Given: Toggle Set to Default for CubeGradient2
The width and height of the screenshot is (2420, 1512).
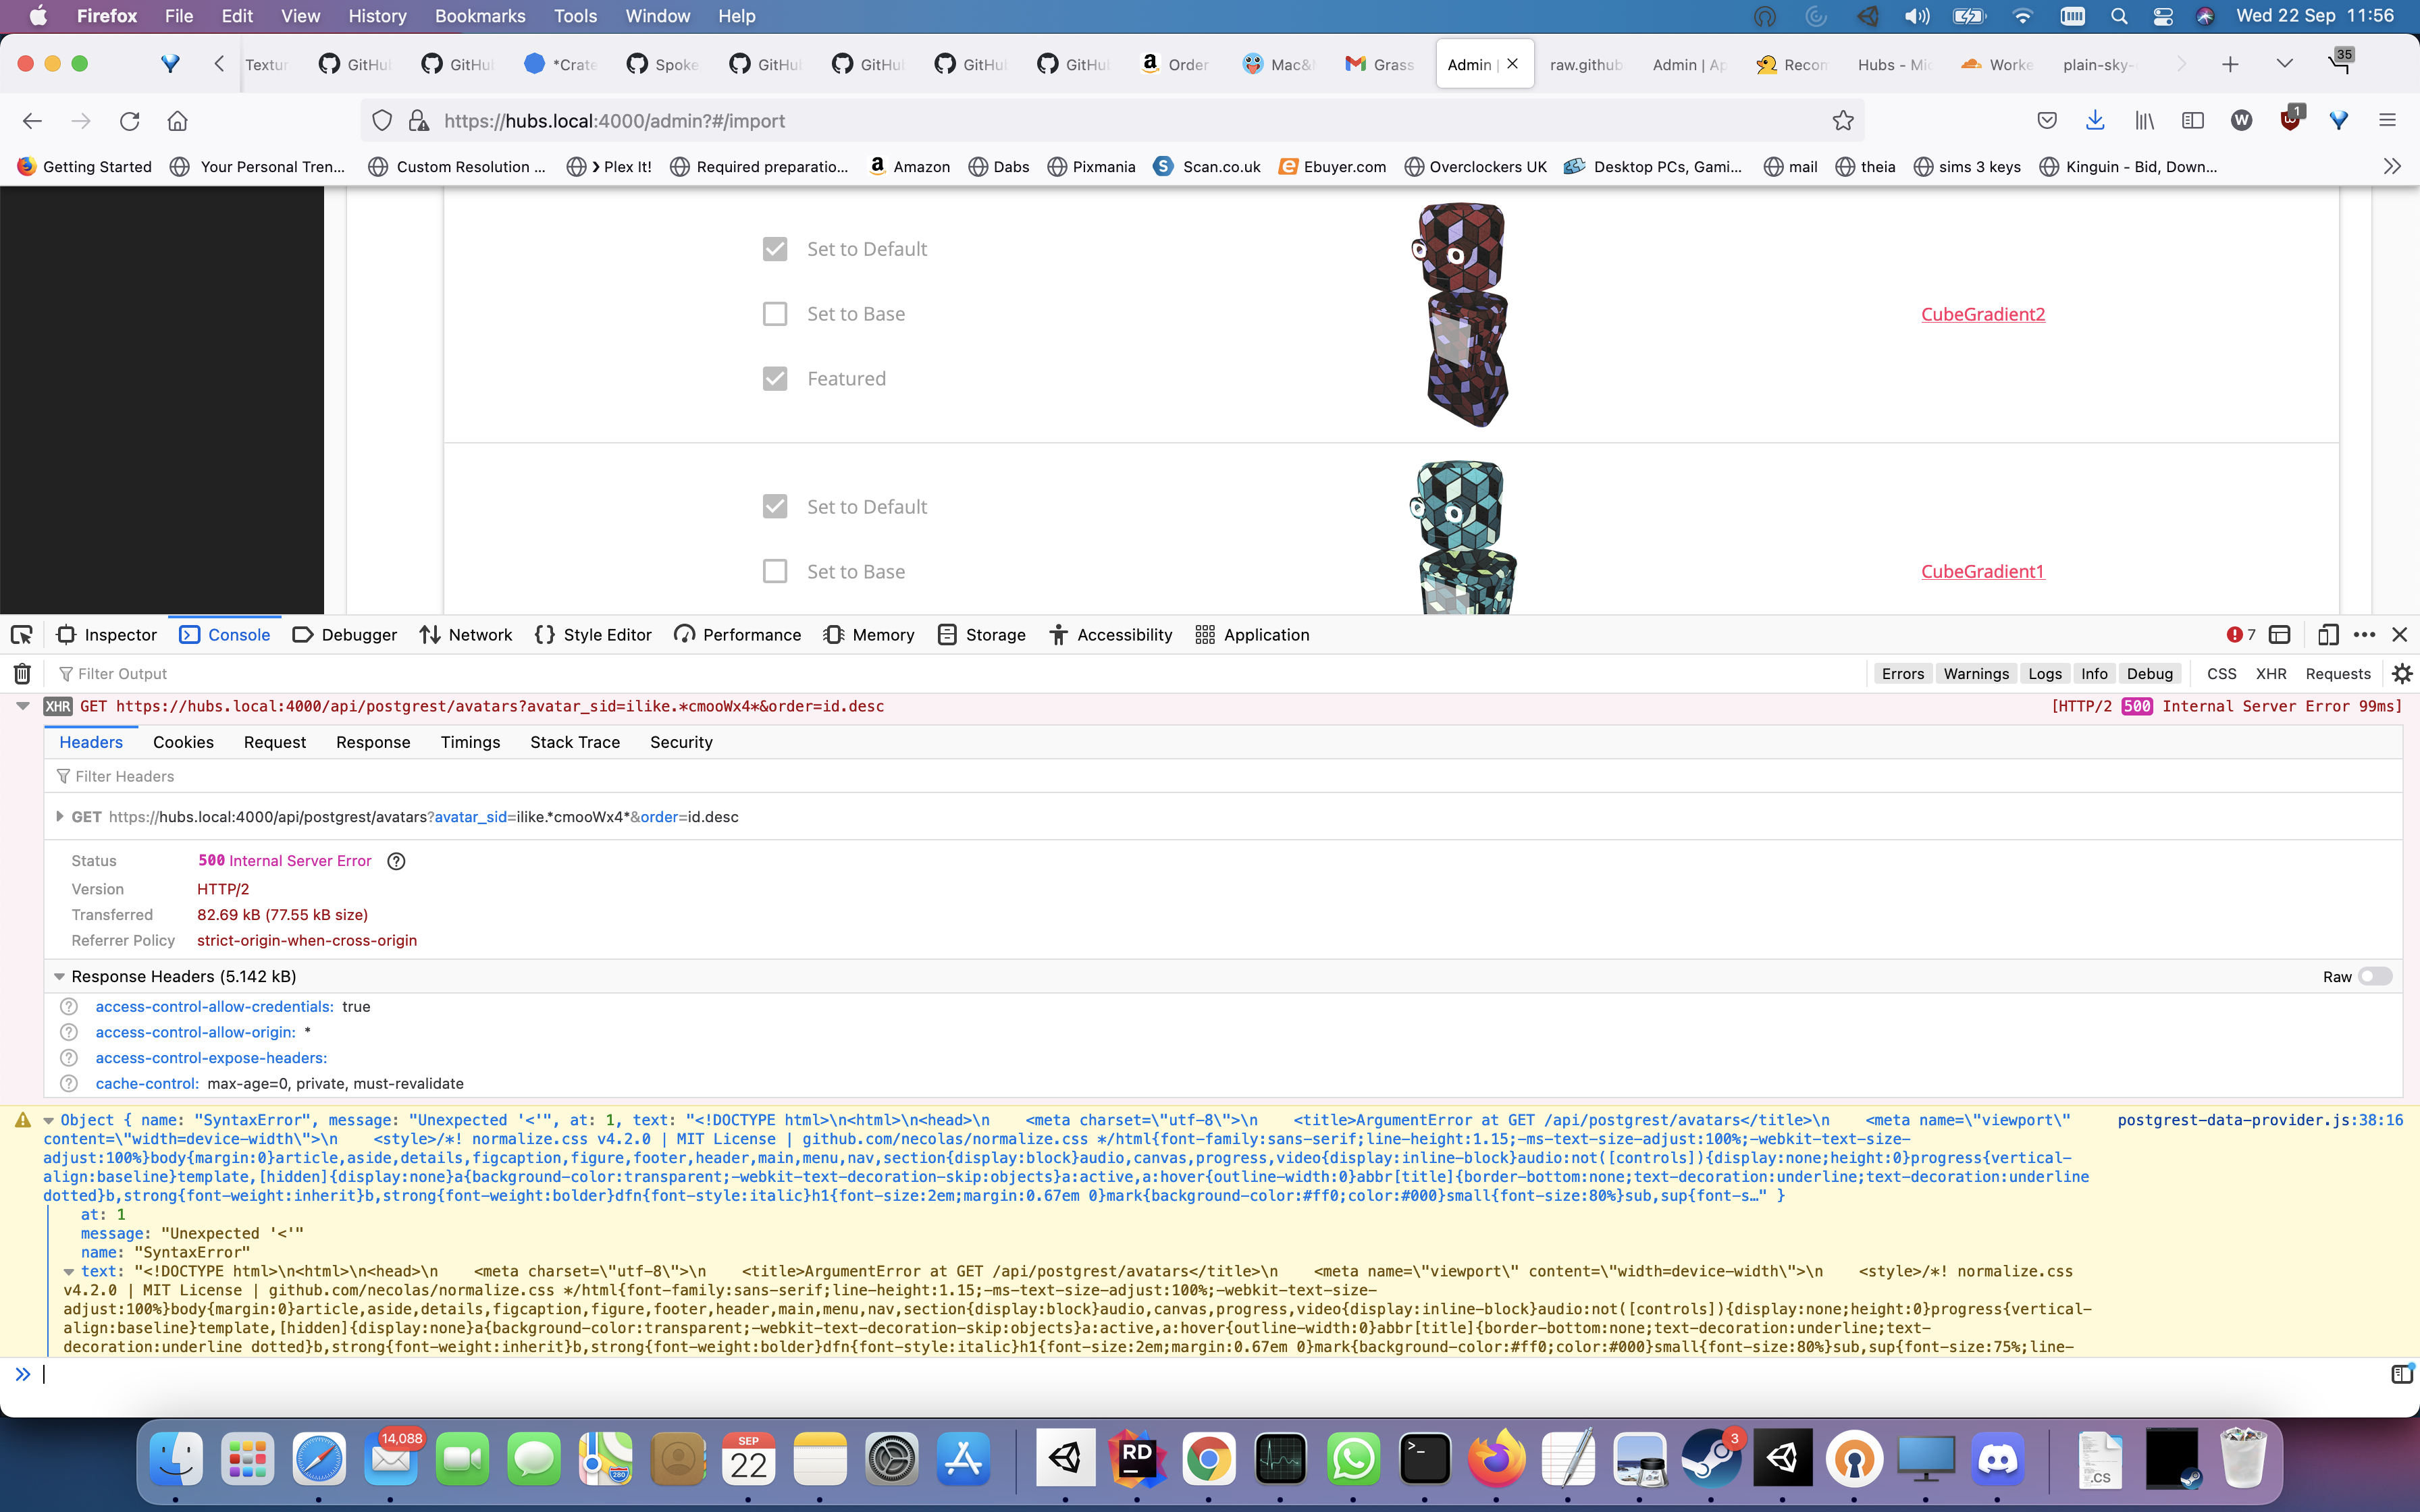Looking at the screenshot, I should pos(775,249).
